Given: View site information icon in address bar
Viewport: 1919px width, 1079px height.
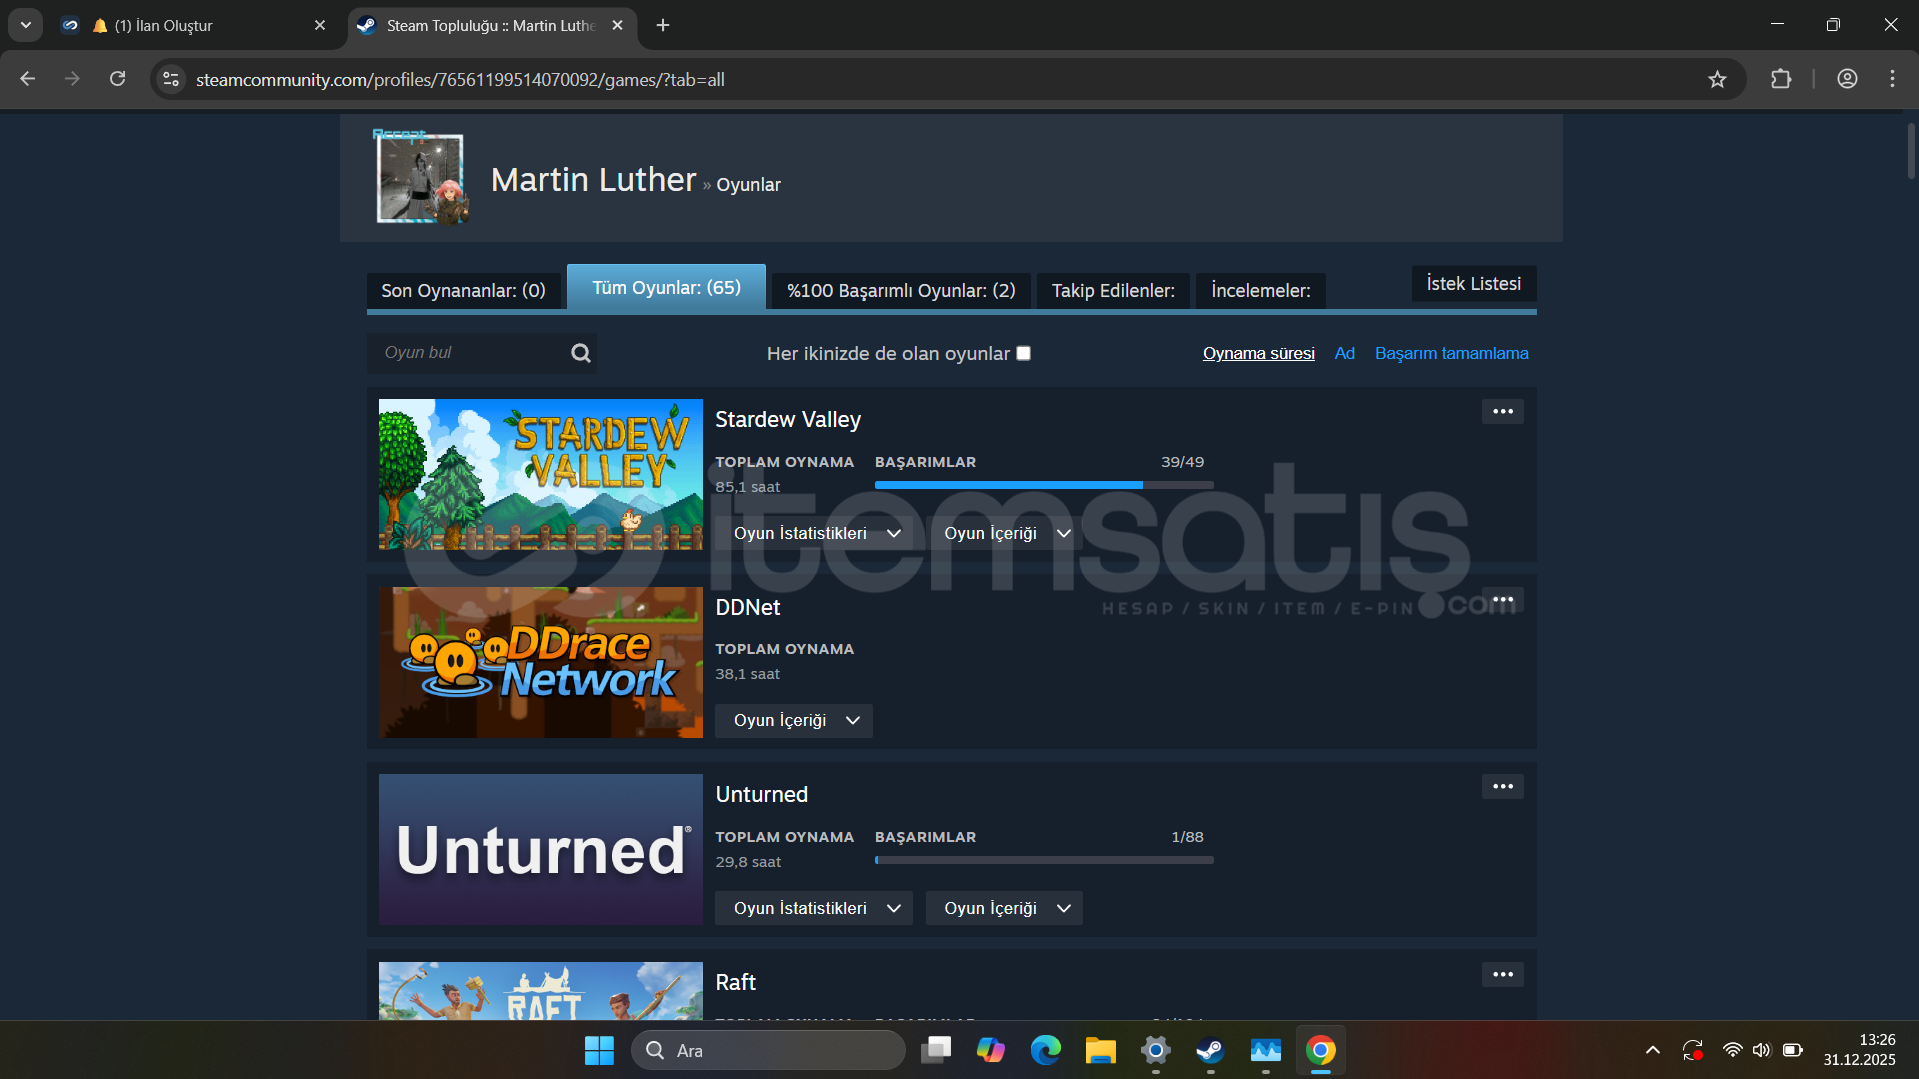Looking at the screenshot, I should 171,79.
